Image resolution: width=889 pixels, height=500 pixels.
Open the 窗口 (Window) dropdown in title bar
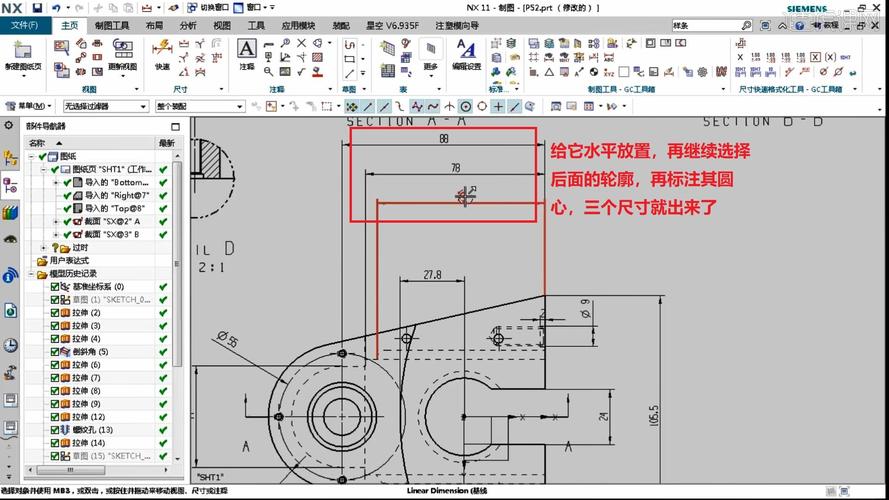click(253, 8)
